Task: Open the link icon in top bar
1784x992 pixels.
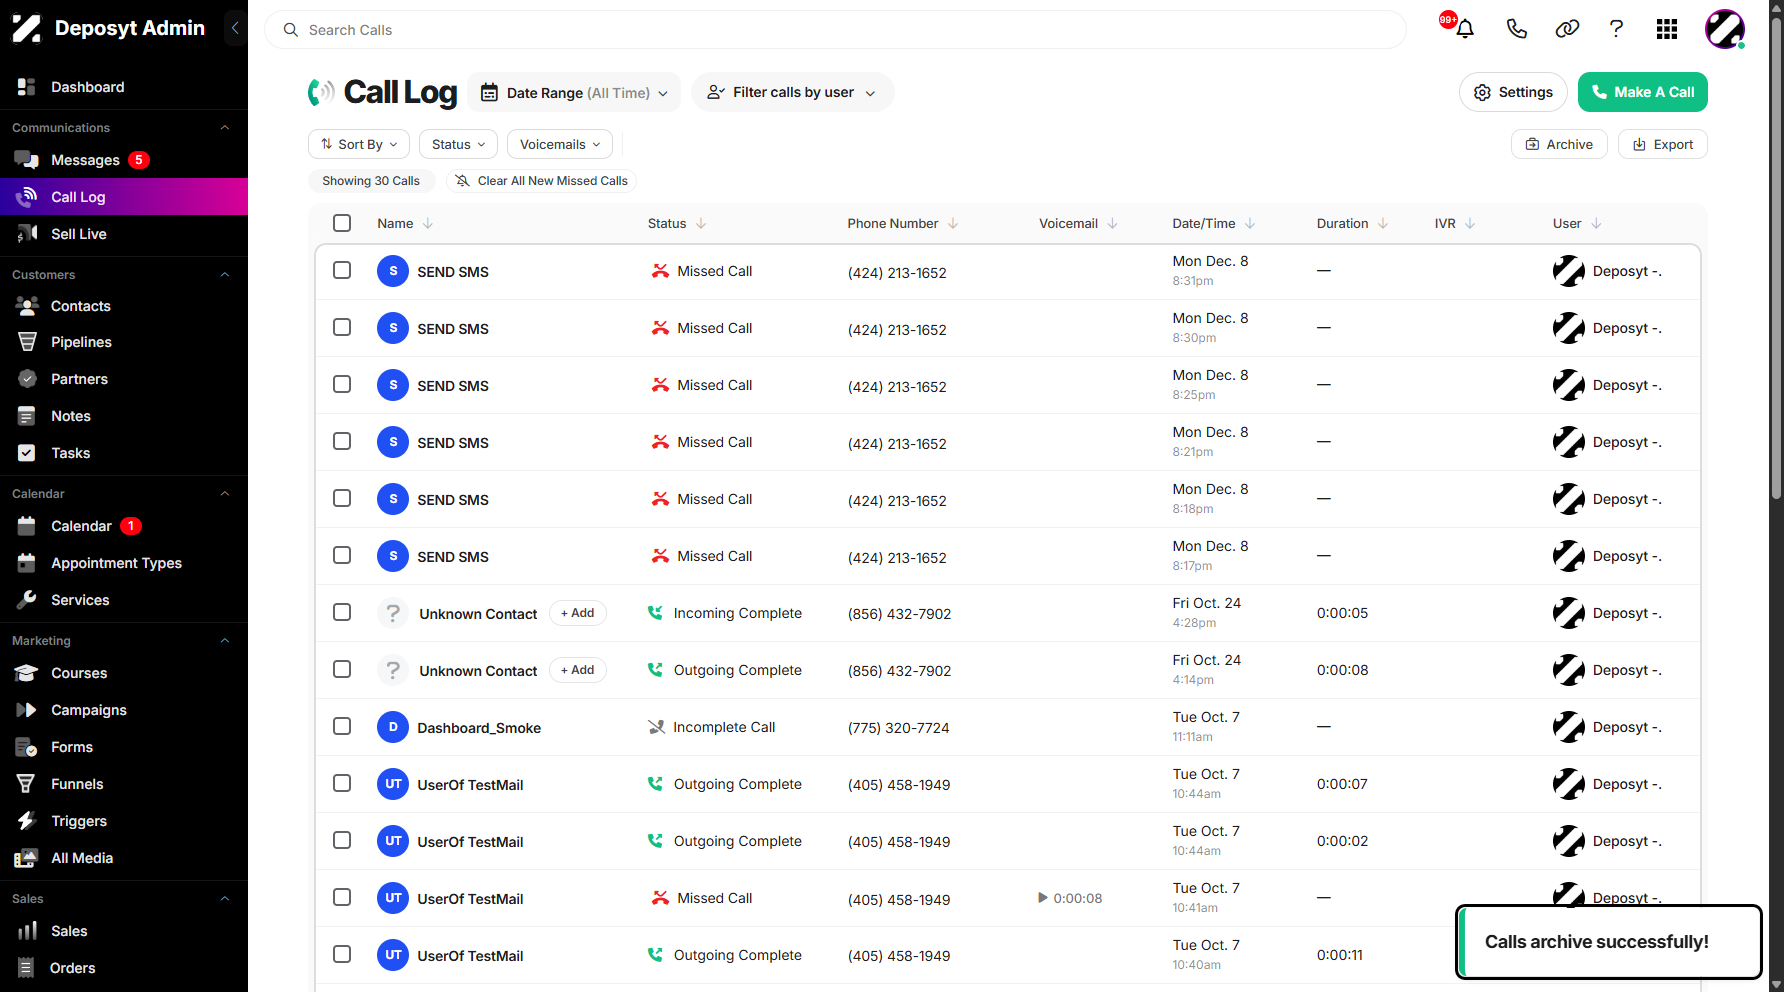Action: tap(1567, 29)
